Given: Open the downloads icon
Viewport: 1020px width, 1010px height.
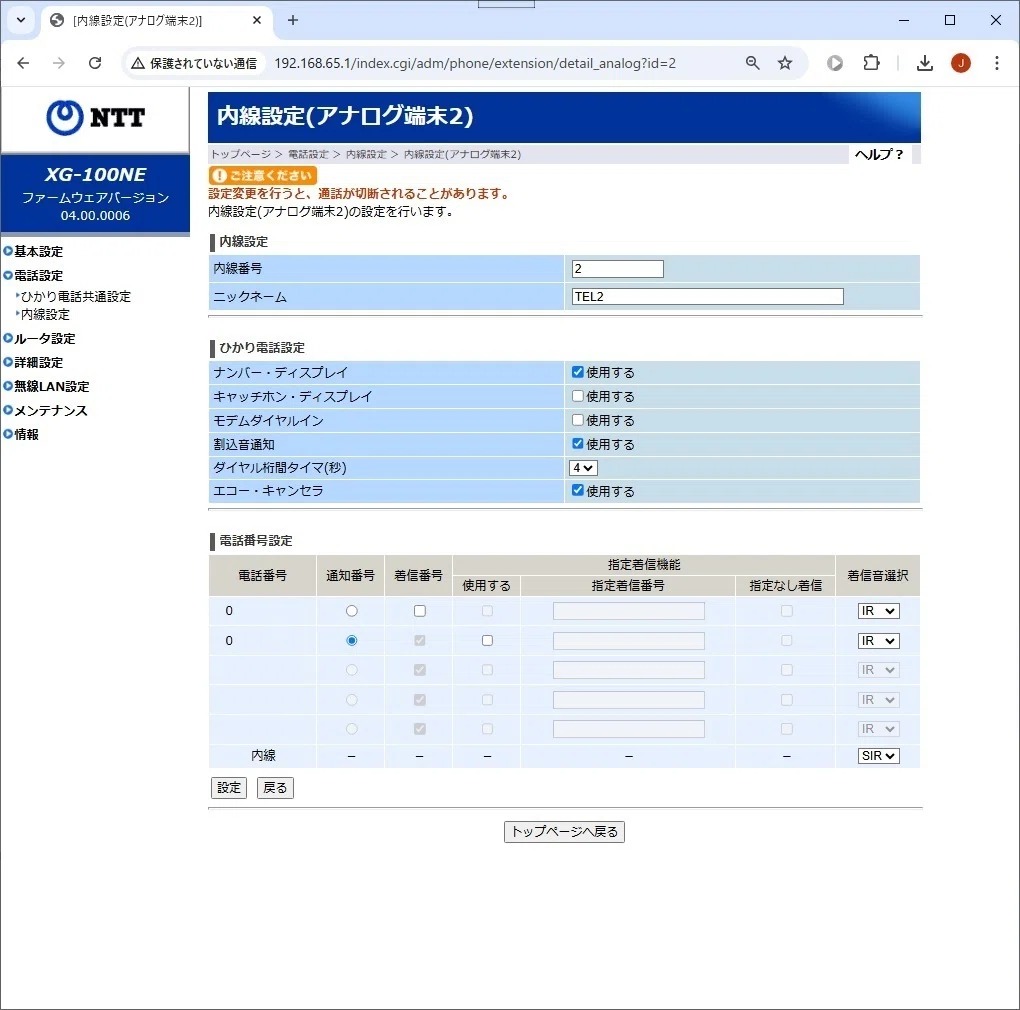Looking at the screenshot, I should (924, 63).
